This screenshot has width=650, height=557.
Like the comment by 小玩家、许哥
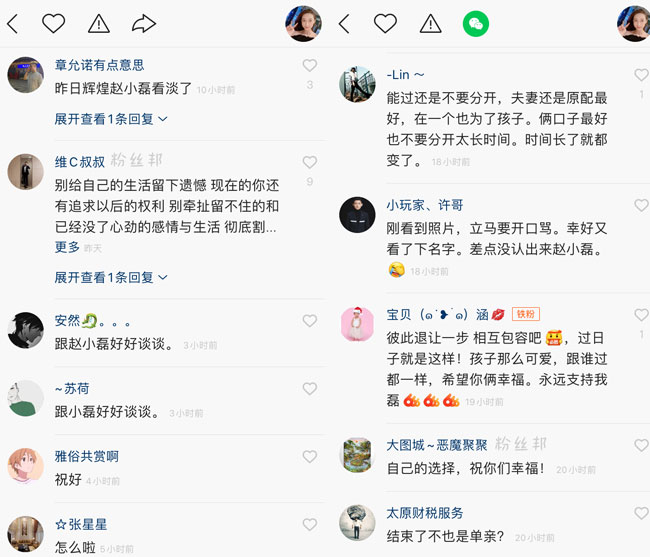[641, 205]
